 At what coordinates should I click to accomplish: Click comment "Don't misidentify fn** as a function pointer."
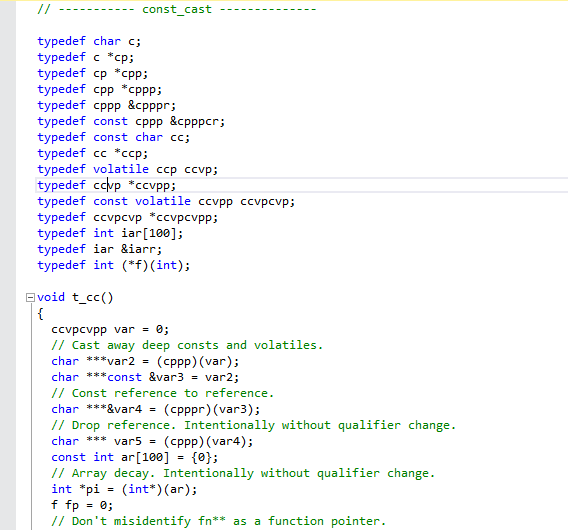[x=219, y=521]
